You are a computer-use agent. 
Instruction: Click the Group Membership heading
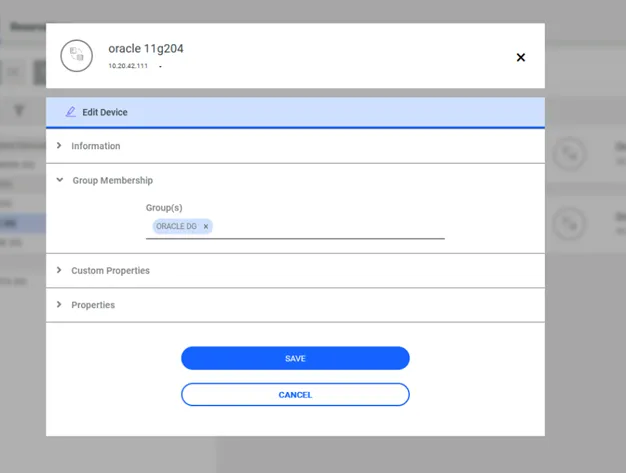tap(113, 180)
